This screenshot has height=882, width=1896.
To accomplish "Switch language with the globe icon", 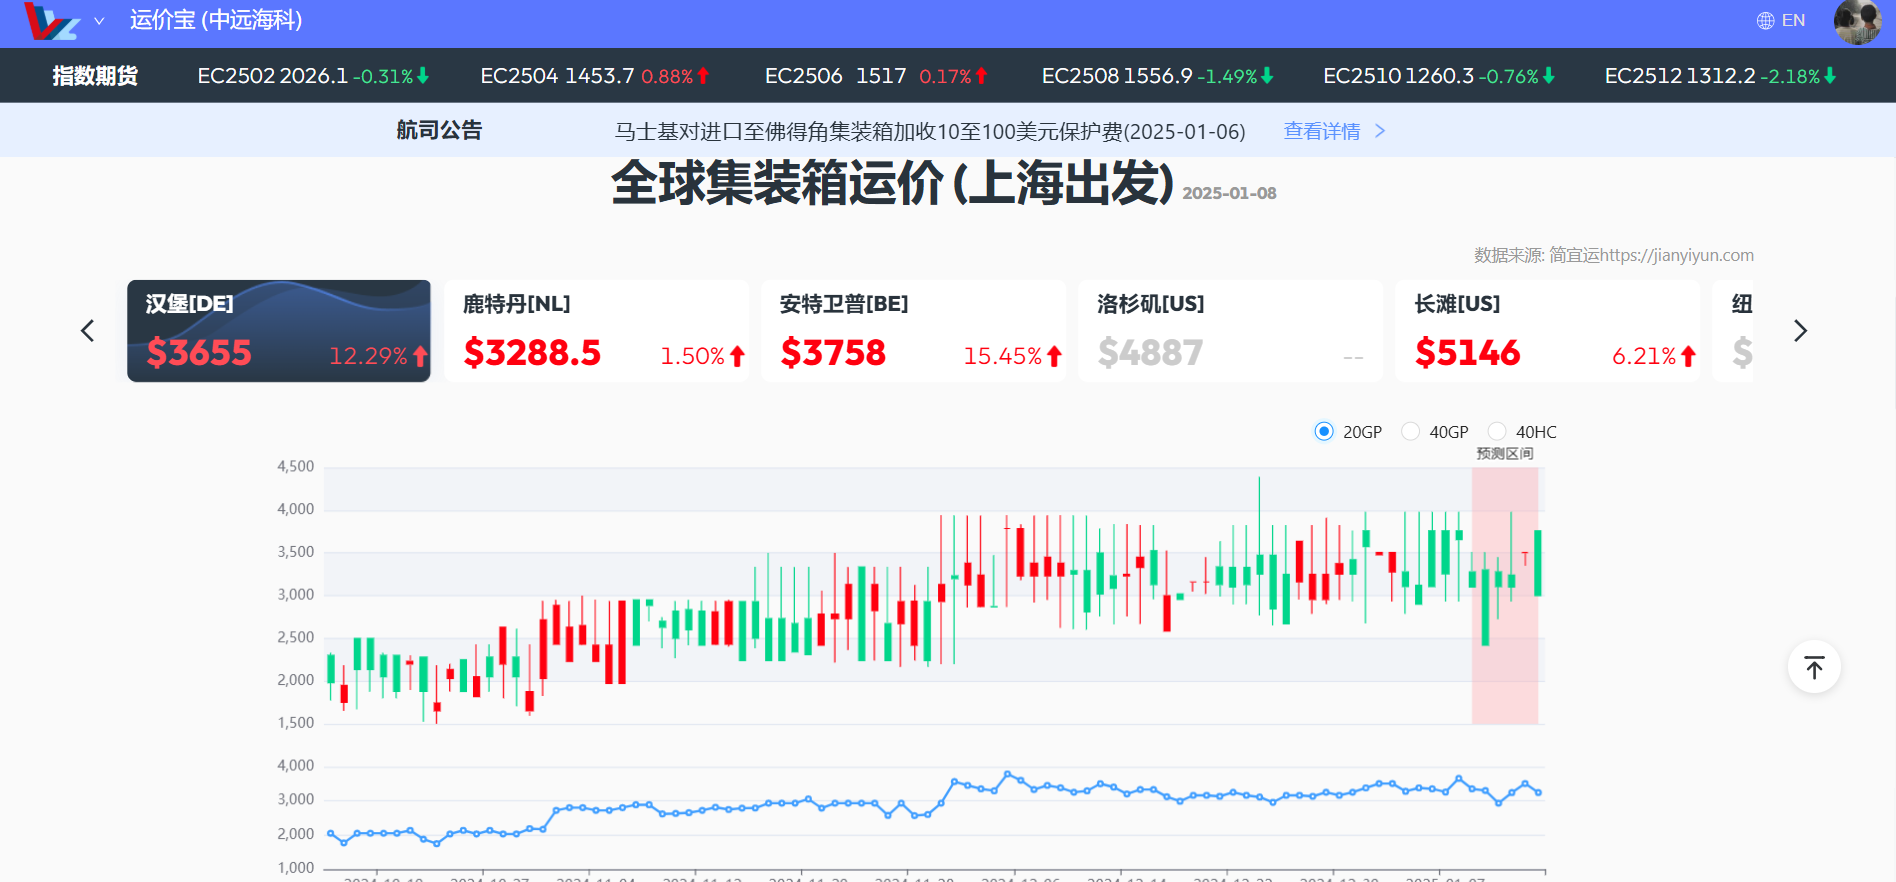I will (1766, 21).
